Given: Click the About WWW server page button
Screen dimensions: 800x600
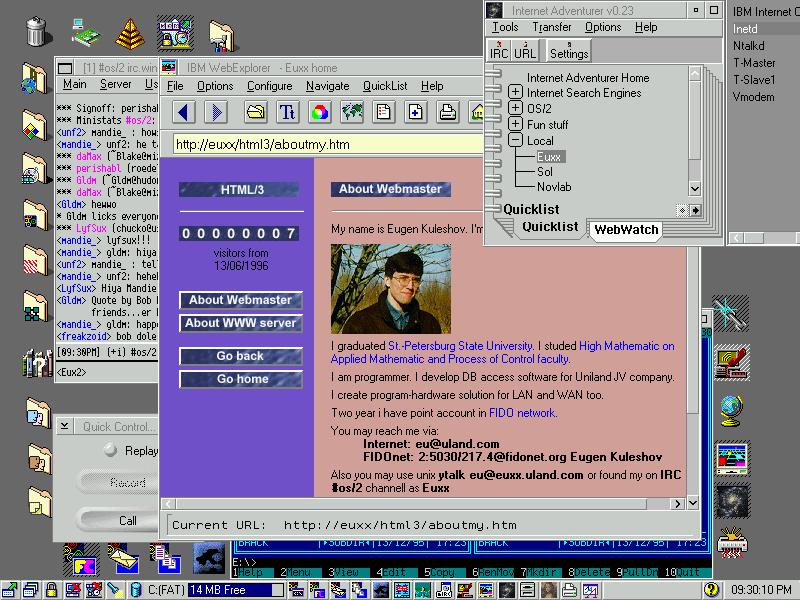Looking at the screenshot, I should [x=241, y=323].
